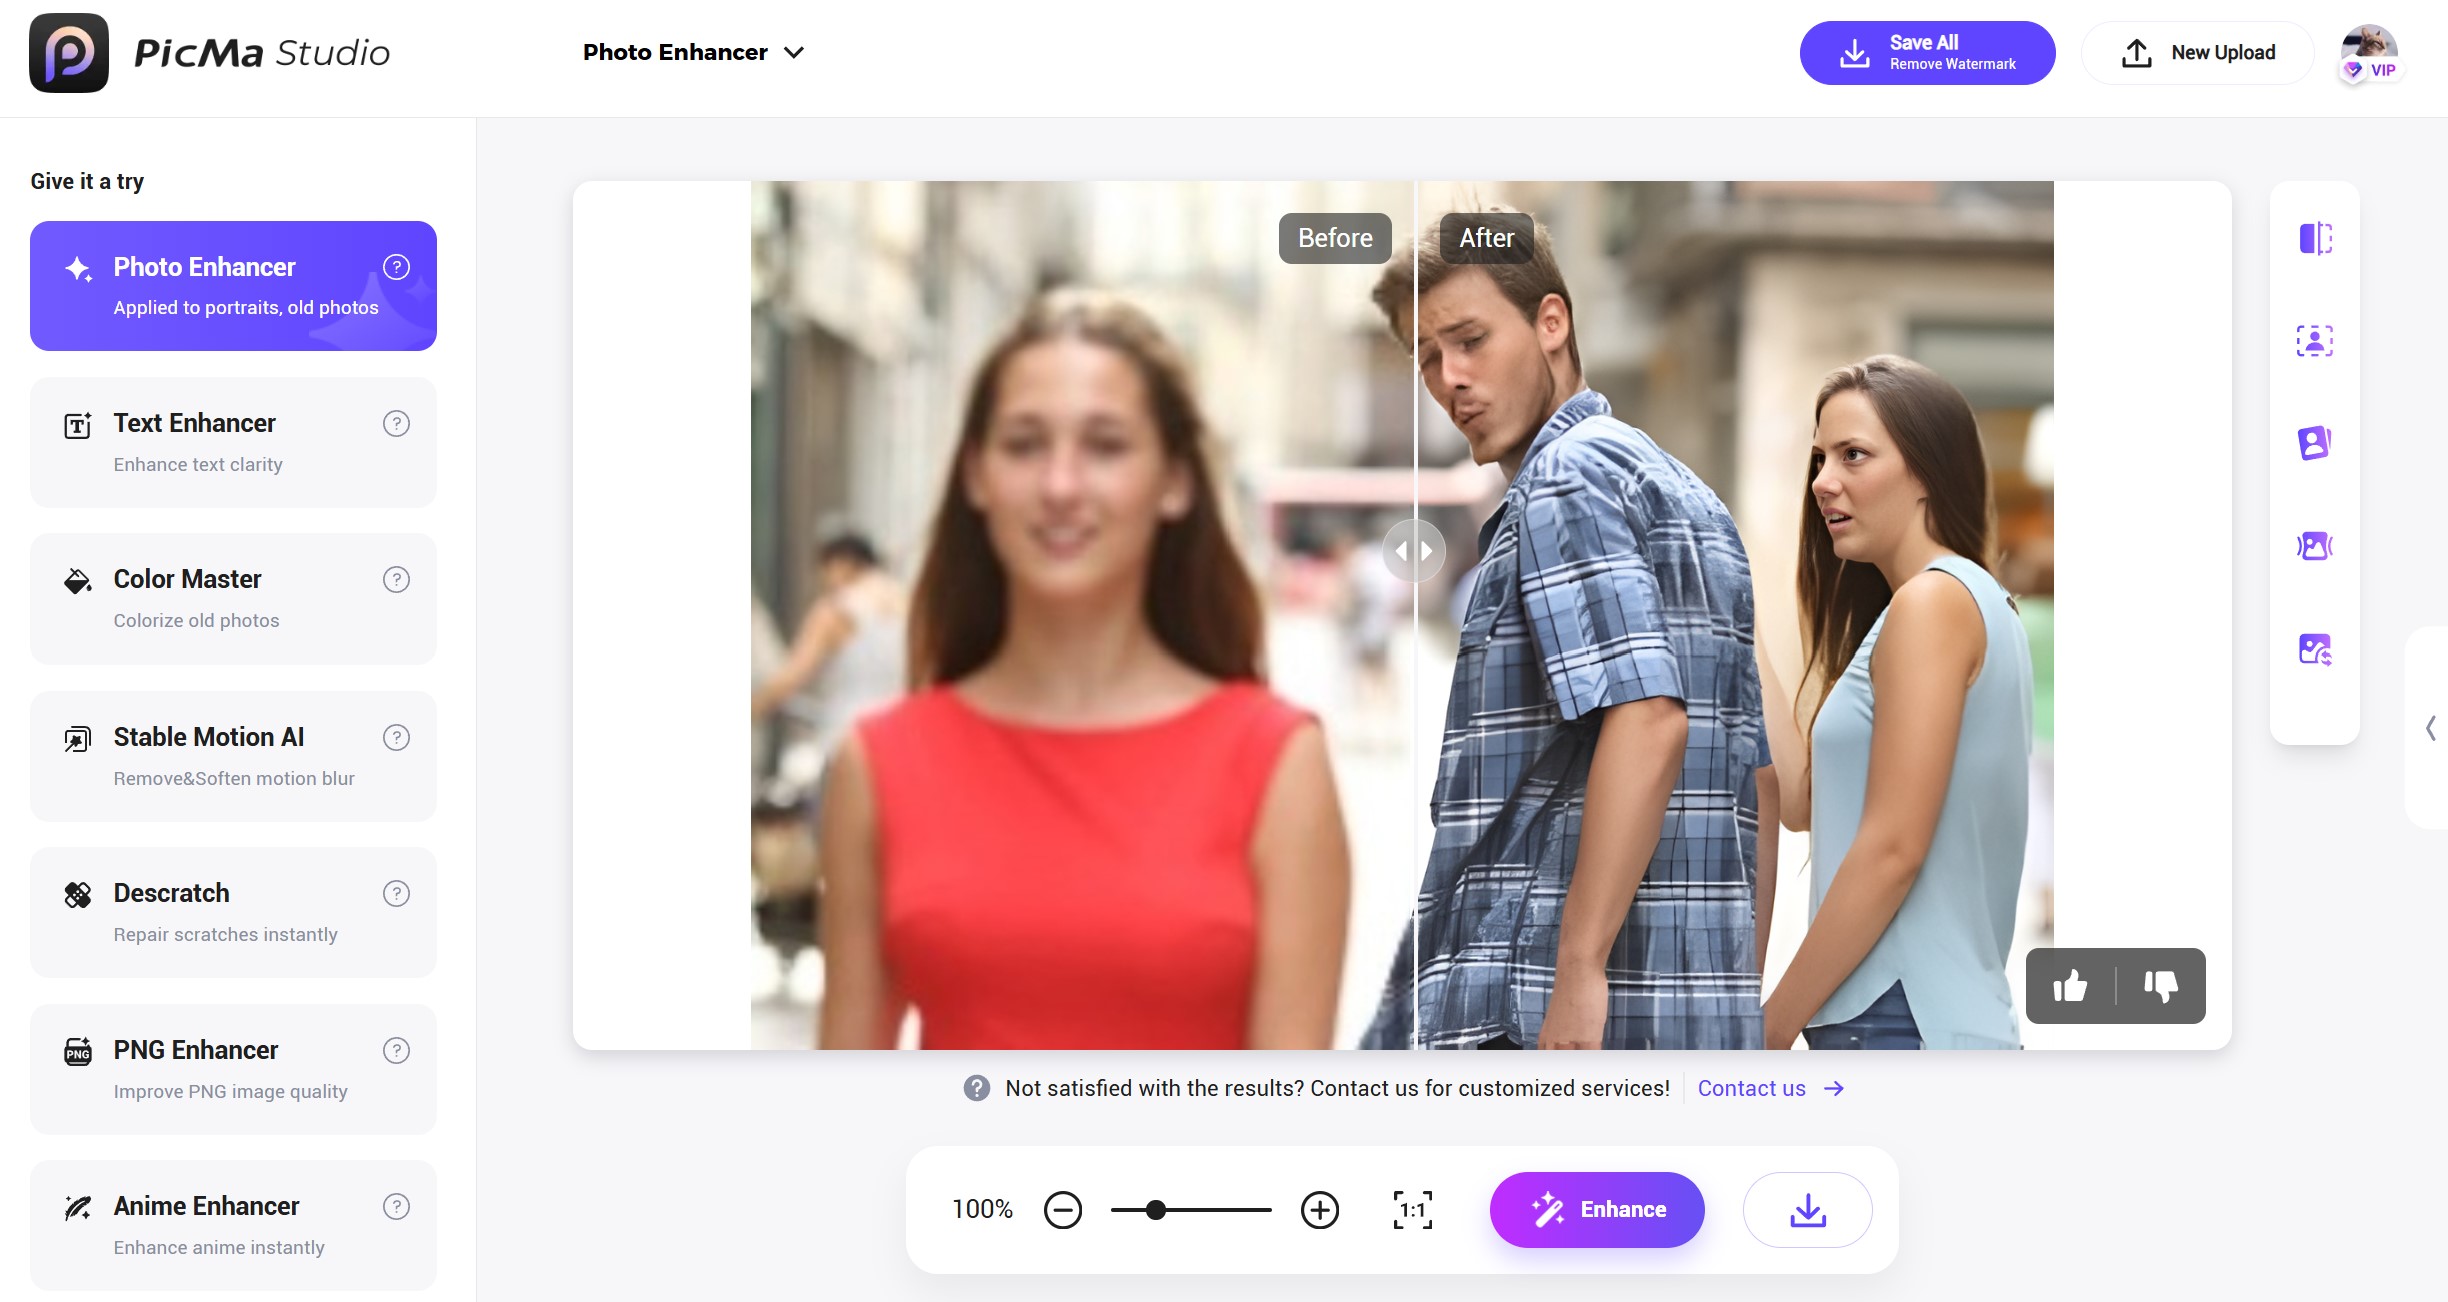Click the face detection icon in right toolbar

coord(2315,341)
